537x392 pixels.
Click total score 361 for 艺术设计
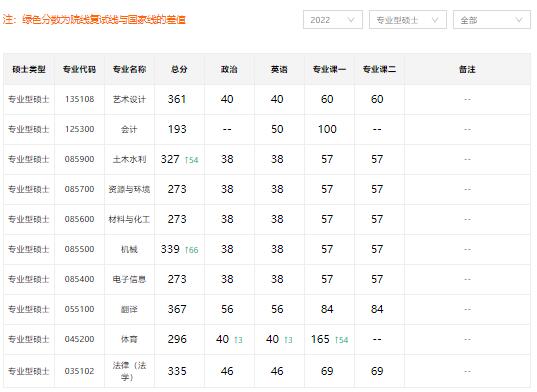[177, 99]
